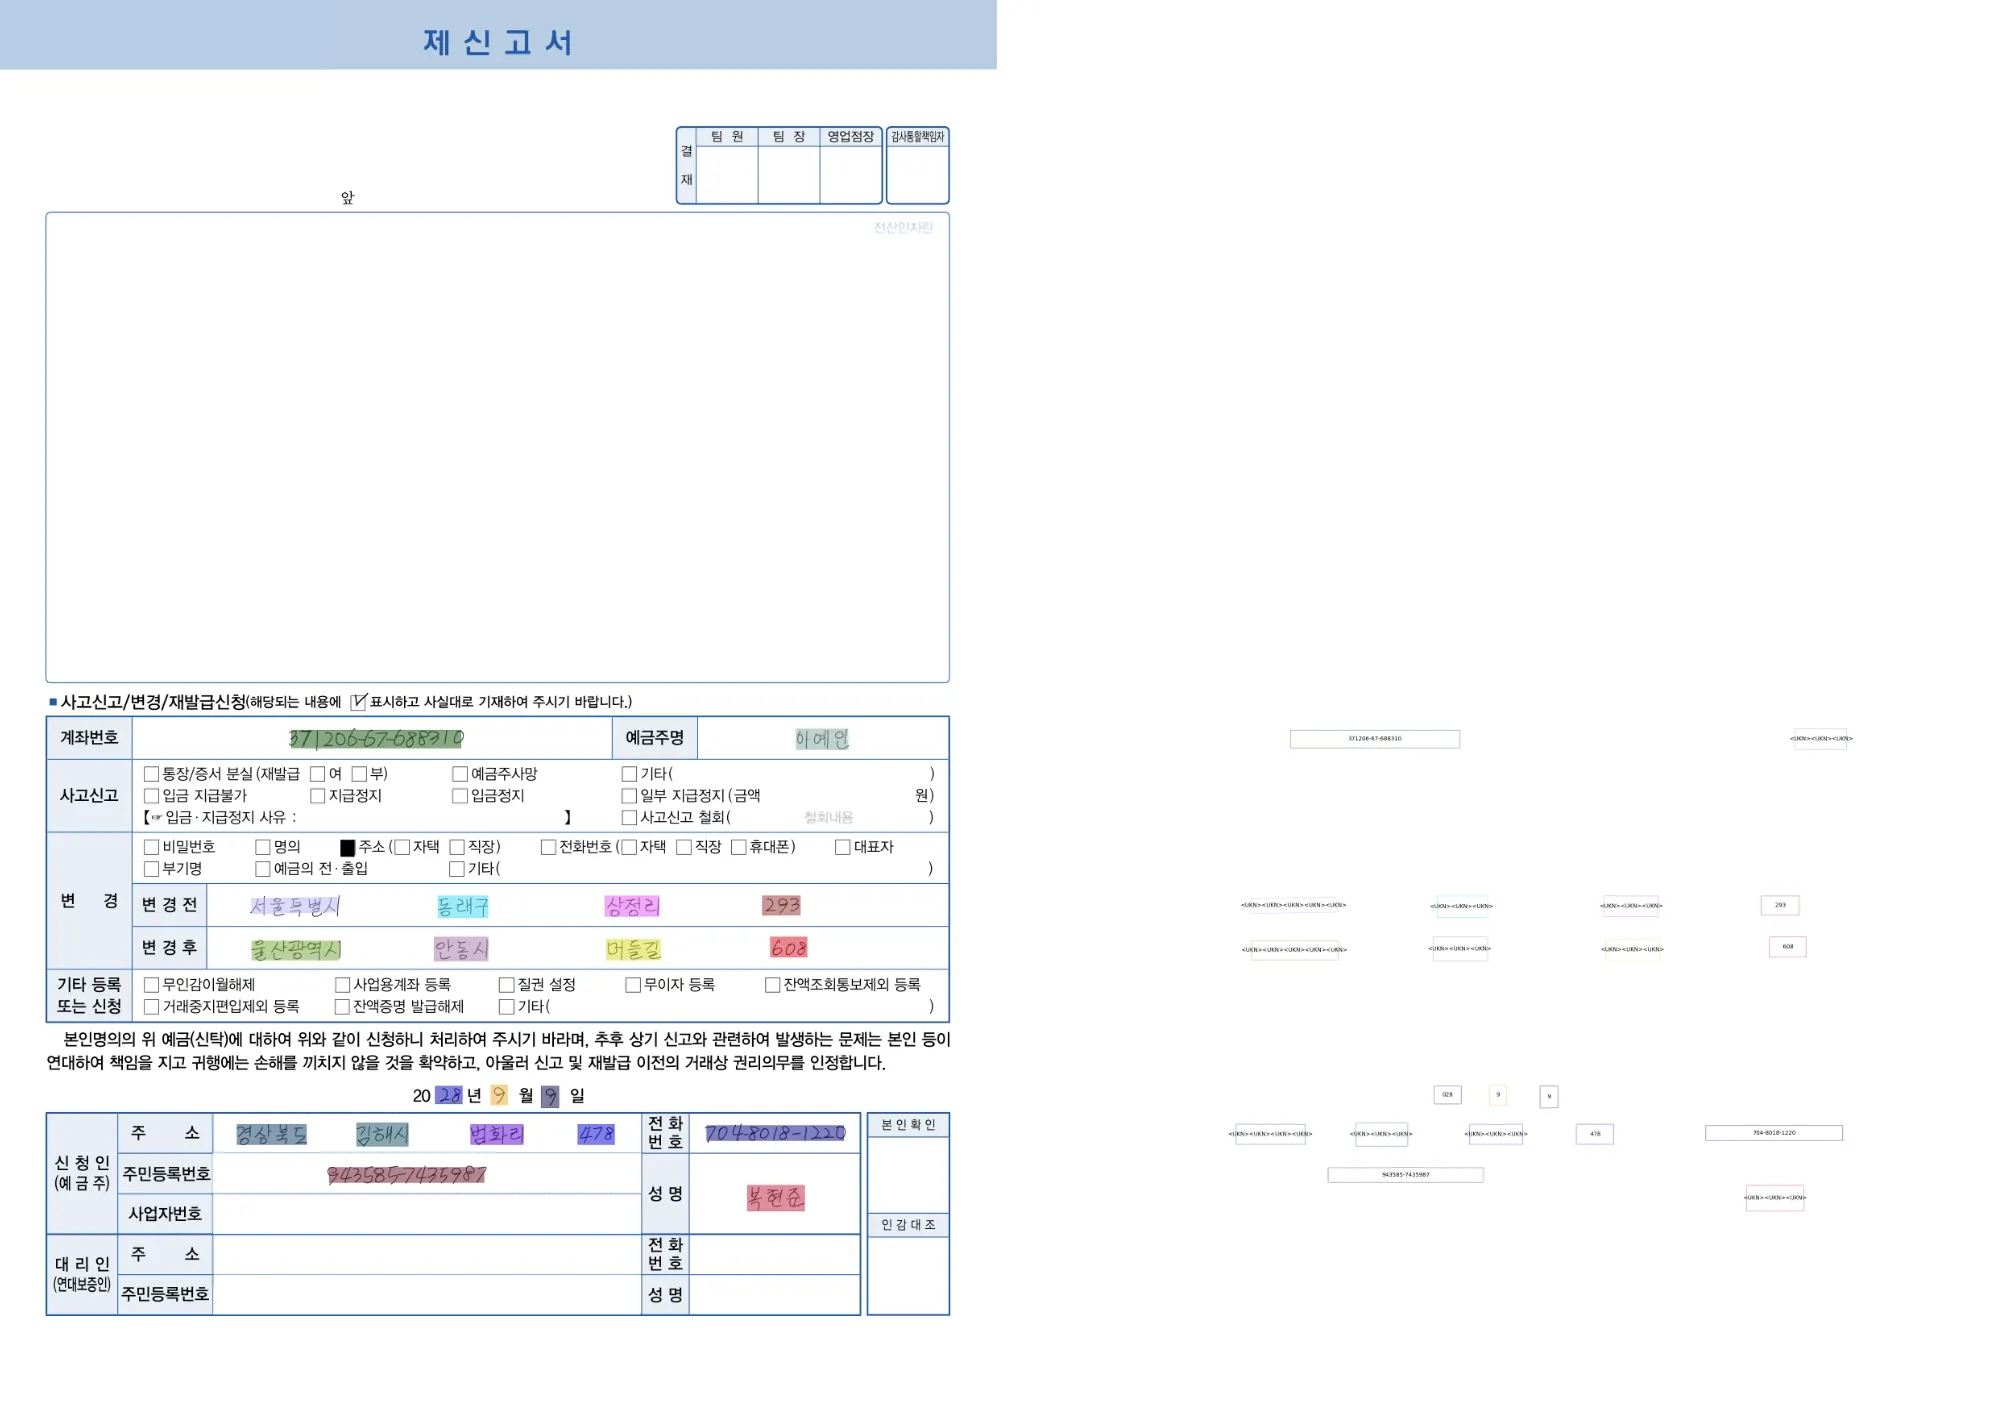Check the 비밀번호 change checkbox
This screenshot has width=1994, height=1410.
[x=151, y=847]
